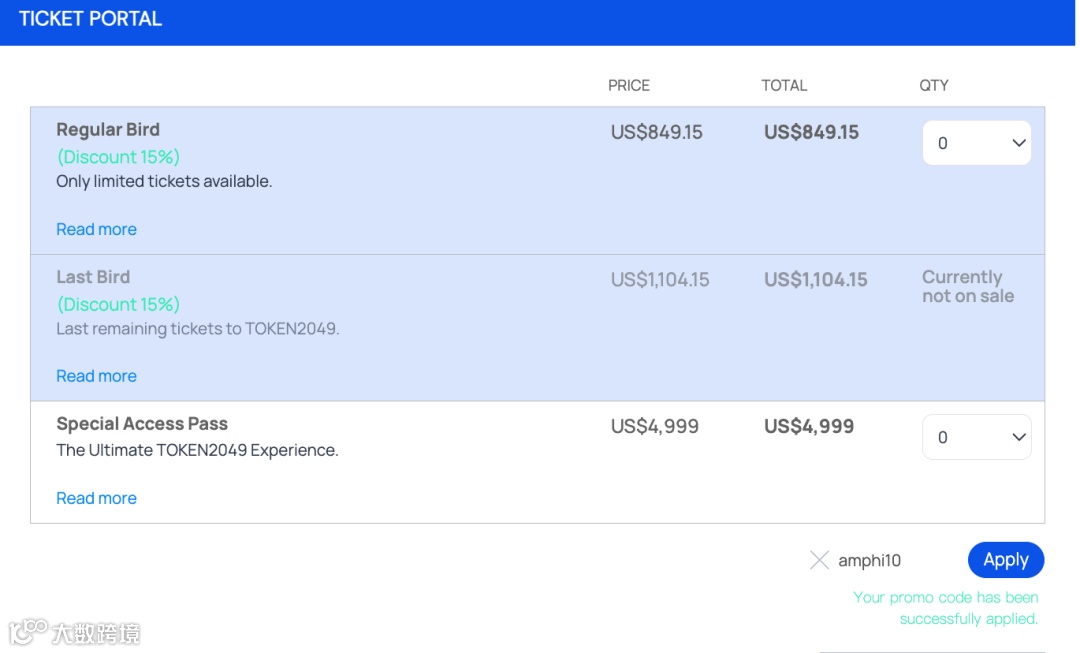Image resolution: width=1080 pixels, height=653 pixels.
Task: Click the TICKET PORTAL header title
Action: (90, 19)
